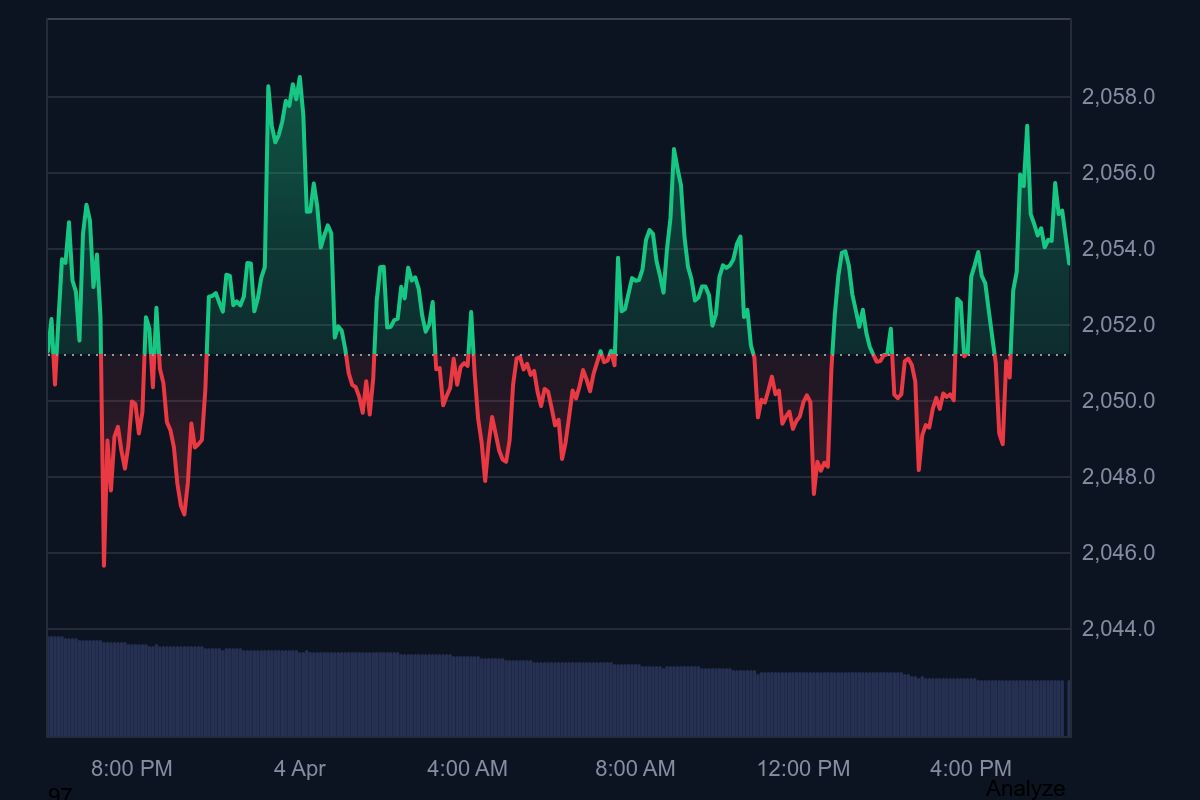Select the 2,048.0 price axis label
Image resolution: width=1200 pixels, height=800 pixels.
click(x=1118, y=477)
